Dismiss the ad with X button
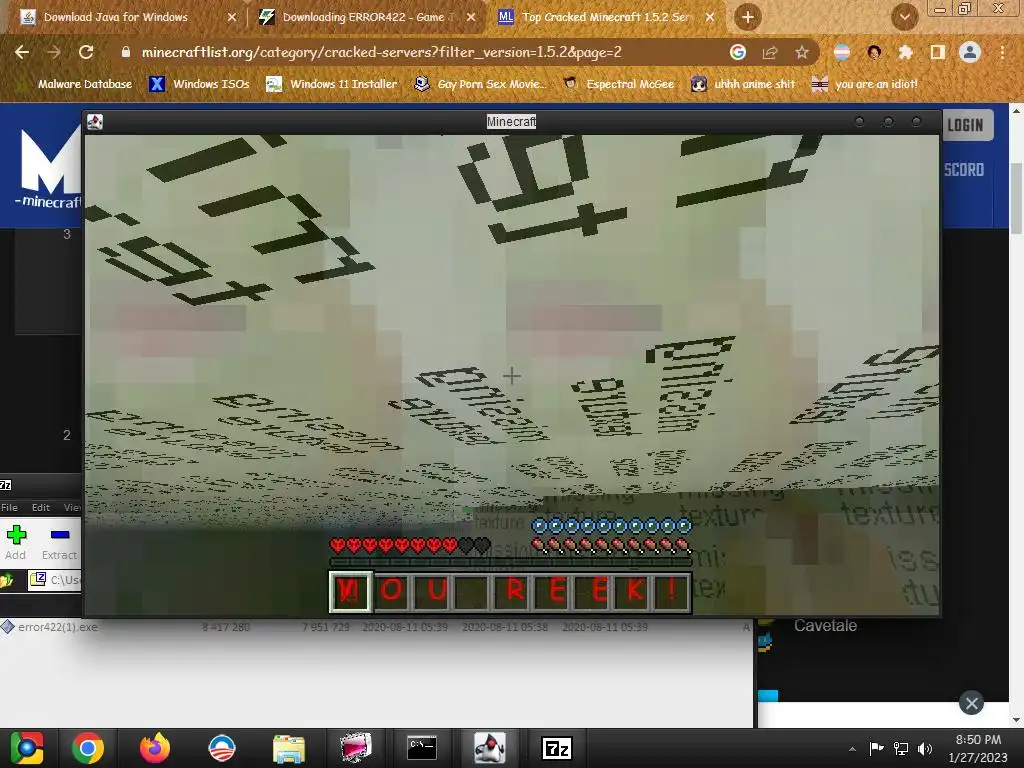Viewport: 1024px width, 768px height. point(971,703)
